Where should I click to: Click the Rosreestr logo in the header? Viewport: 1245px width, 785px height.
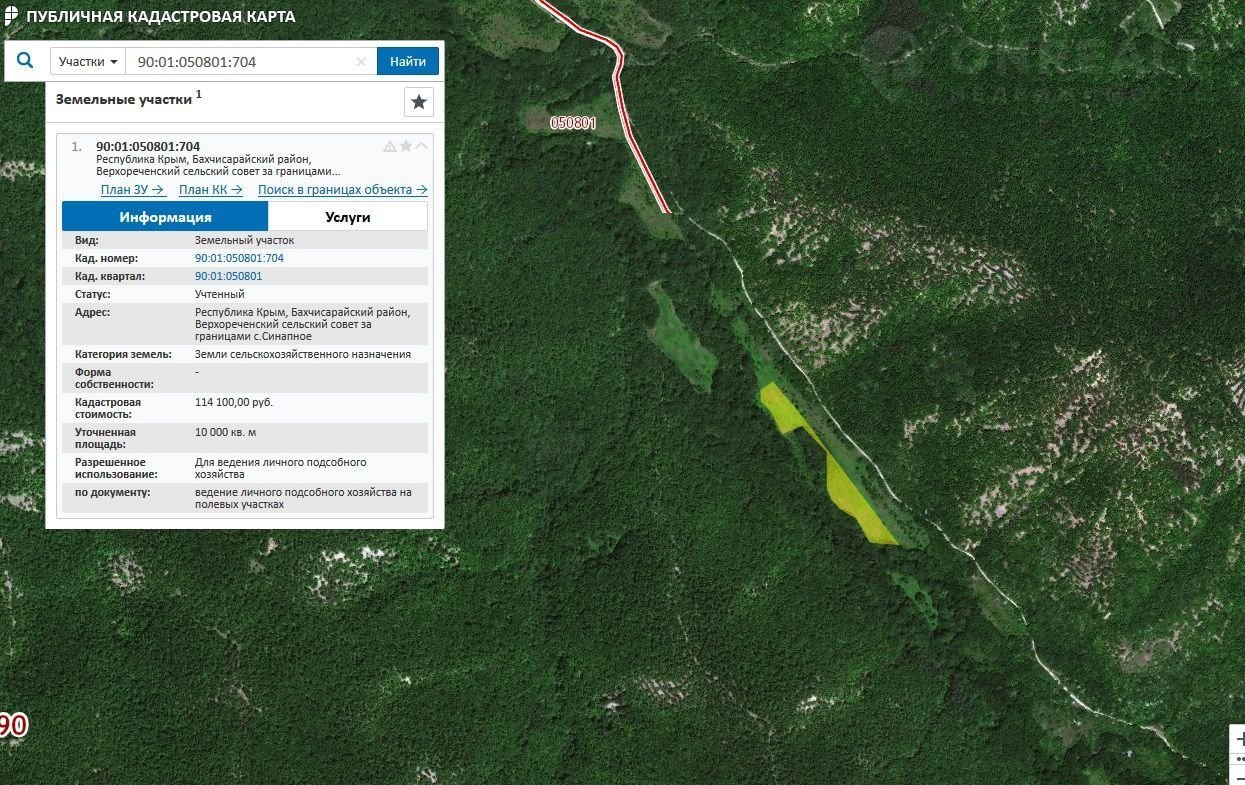[x=10, y=17]
